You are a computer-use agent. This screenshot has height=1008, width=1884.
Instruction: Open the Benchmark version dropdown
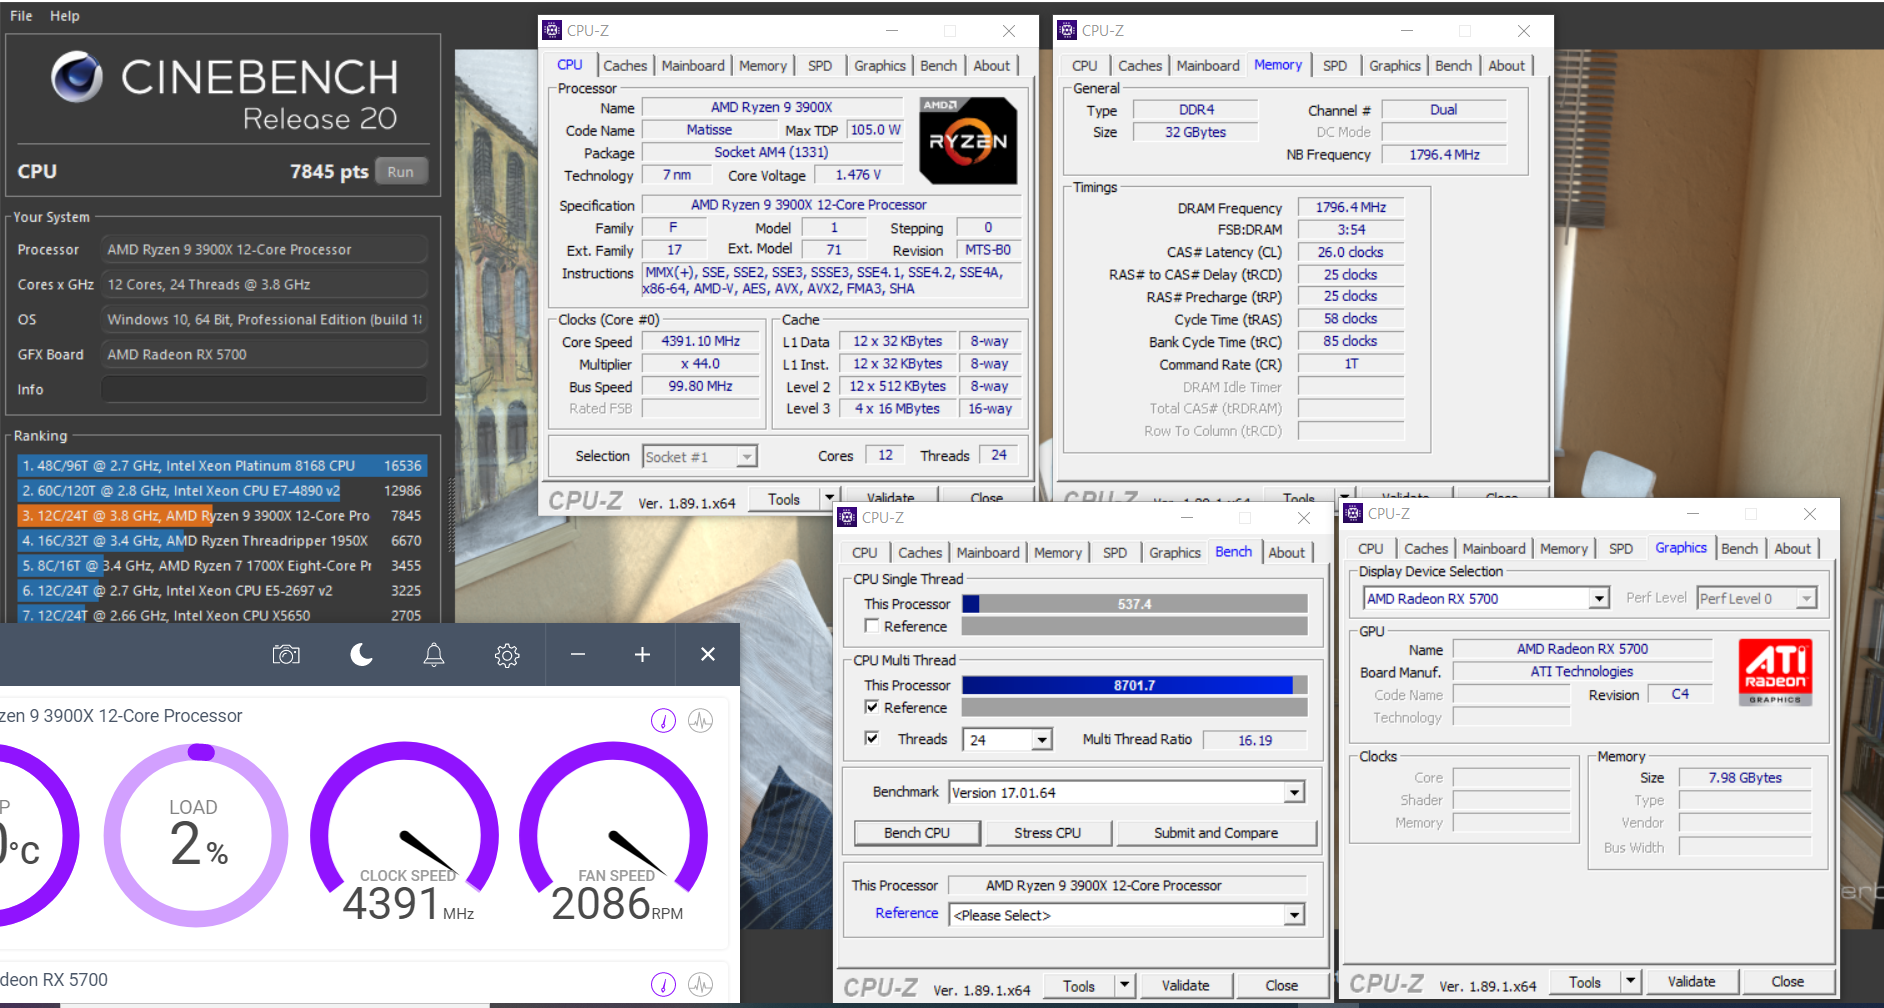pyautogui.click(x=1295, y=793)
